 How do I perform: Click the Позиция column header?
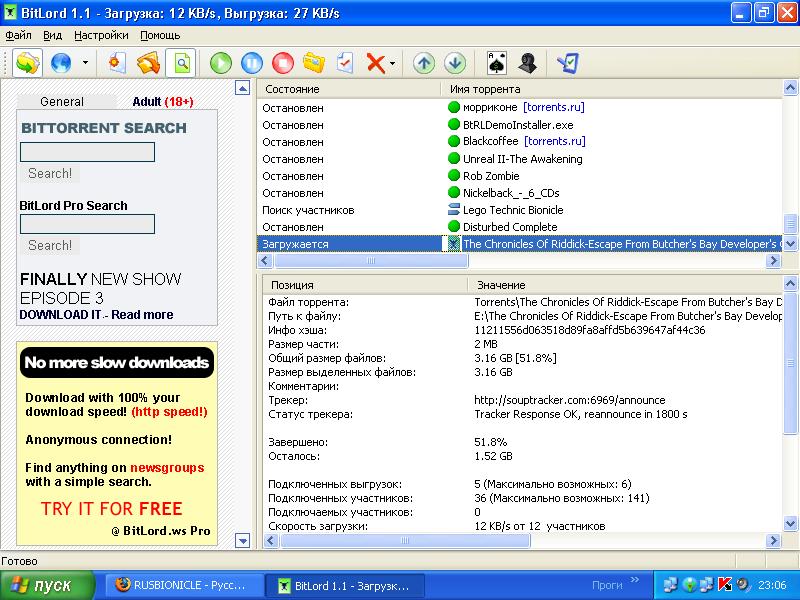tap(365, 285)
